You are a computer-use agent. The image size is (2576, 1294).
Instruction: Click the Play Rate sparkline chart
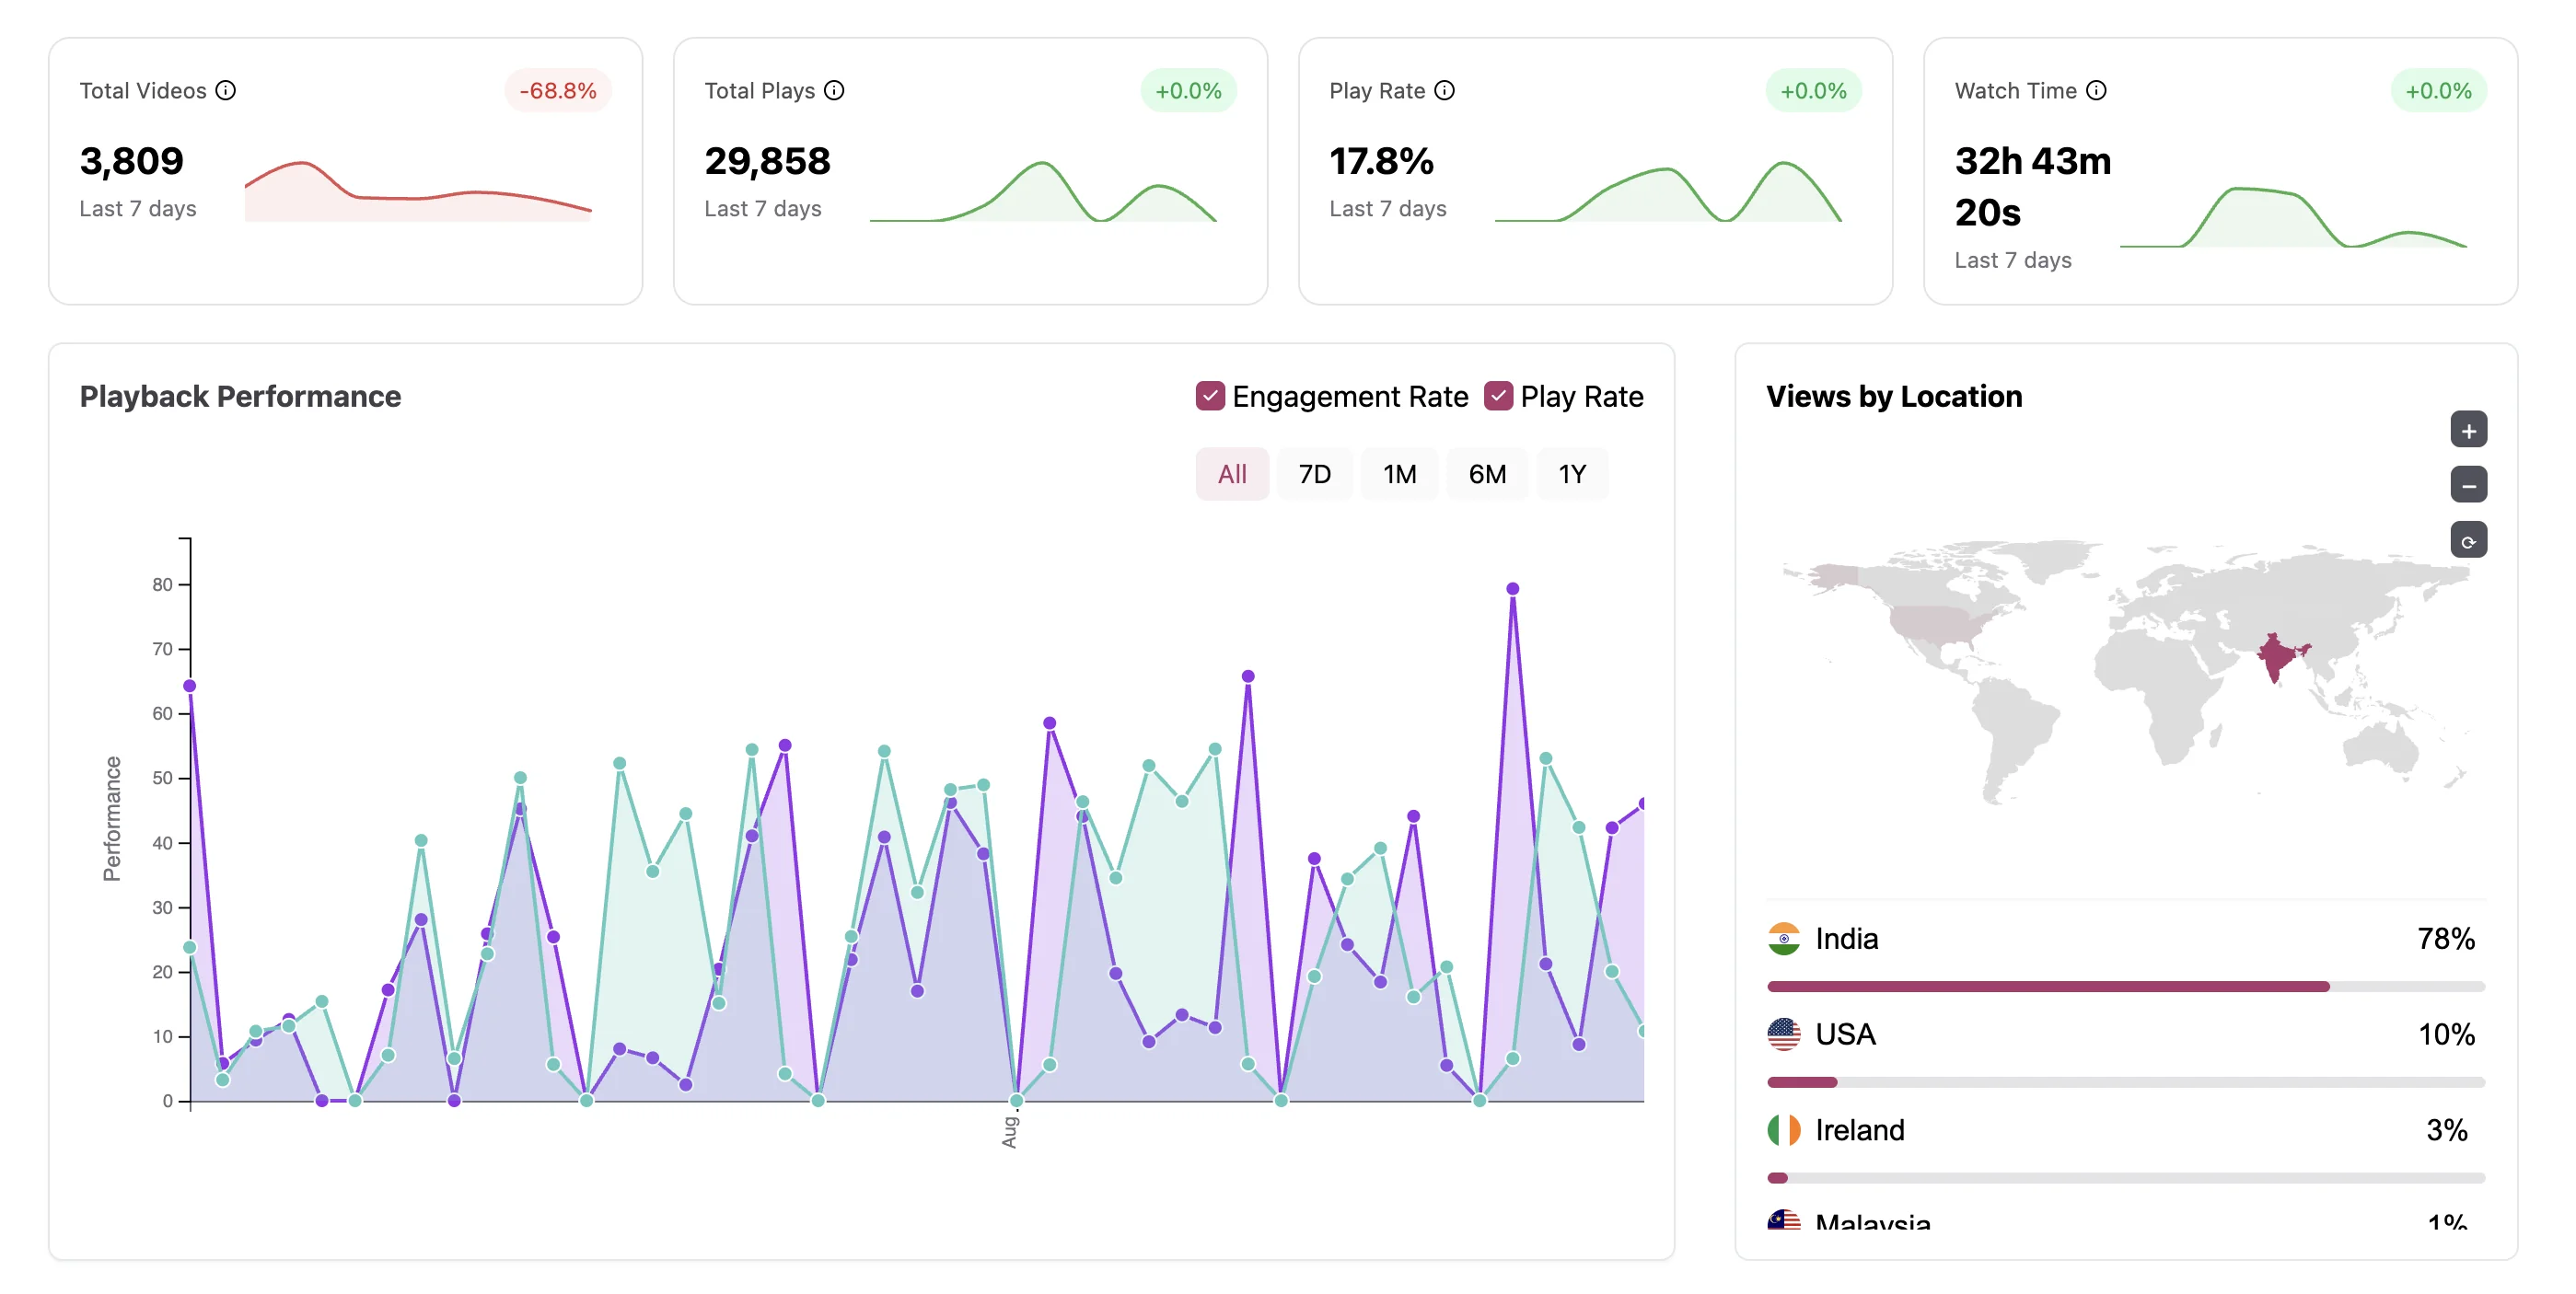[1668, 191]
